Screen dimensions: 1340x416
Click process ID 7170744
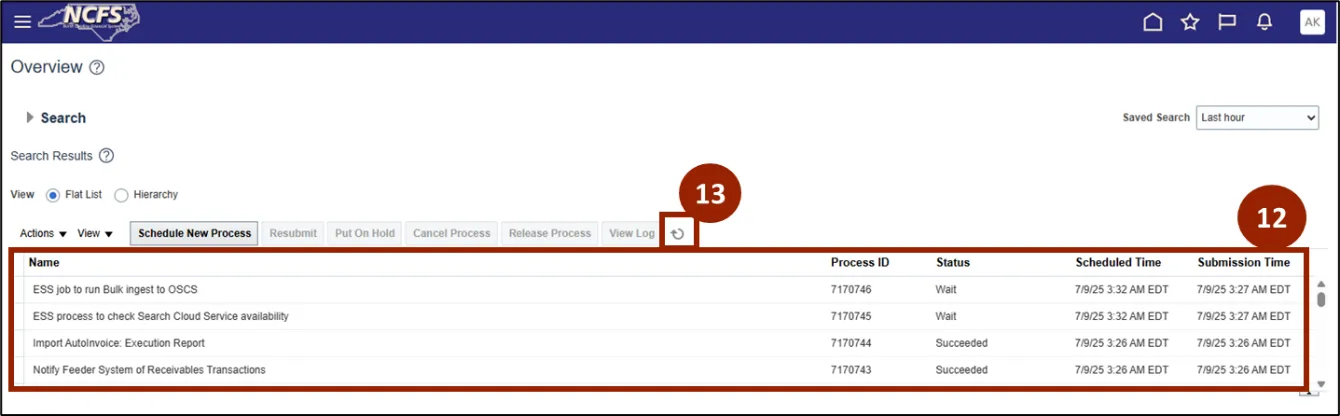[851, 343]
